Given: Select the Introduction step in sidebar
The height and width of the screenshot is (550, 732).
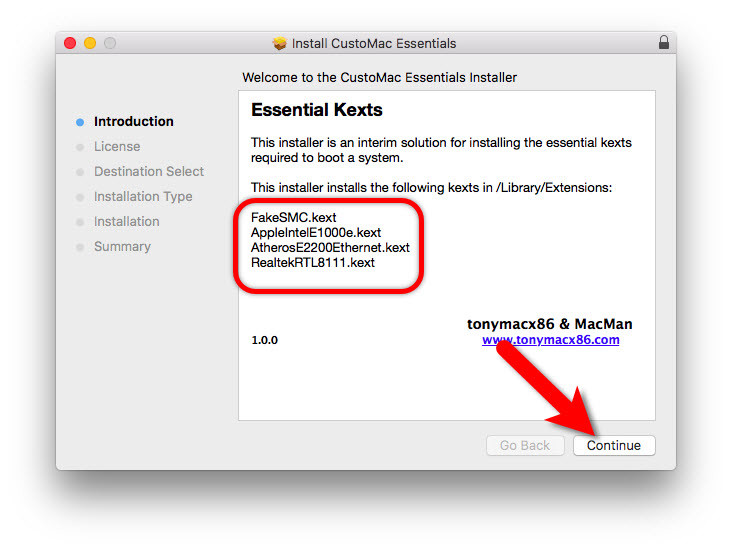Looking at the screenshot, I should click(x=134, y=121).
